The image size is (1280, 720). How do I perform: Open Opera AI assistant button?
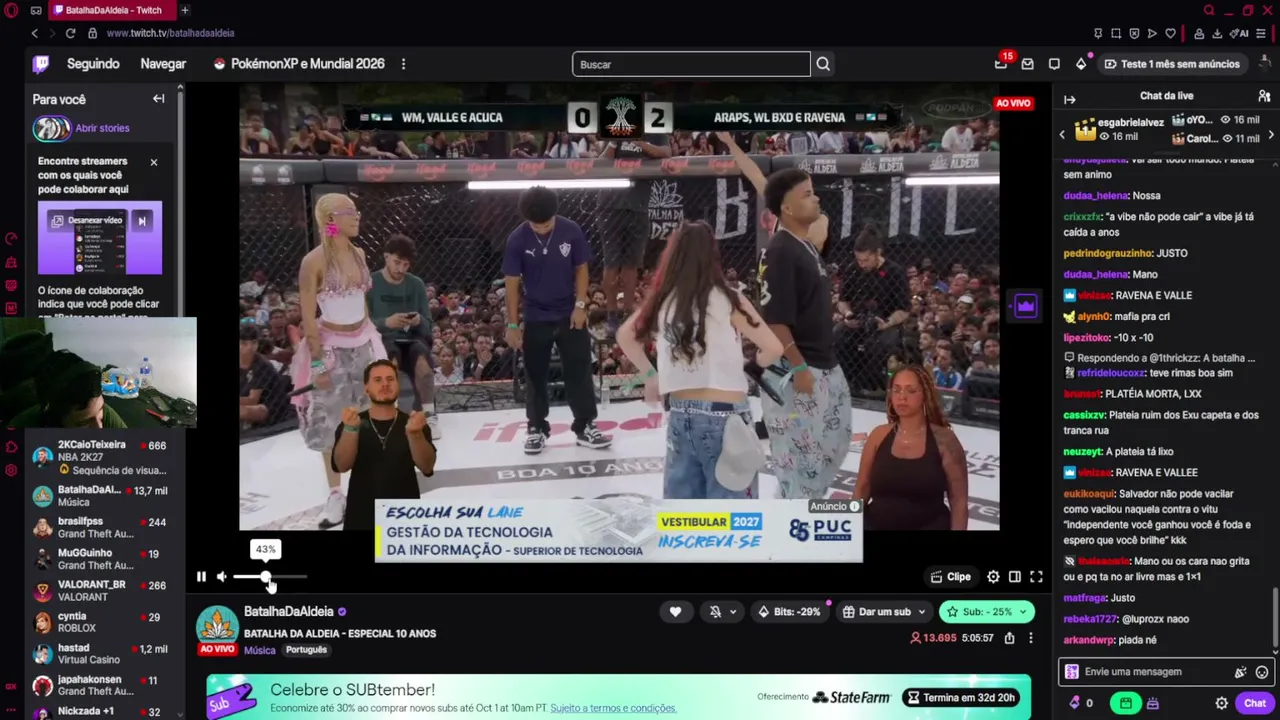1241,33
